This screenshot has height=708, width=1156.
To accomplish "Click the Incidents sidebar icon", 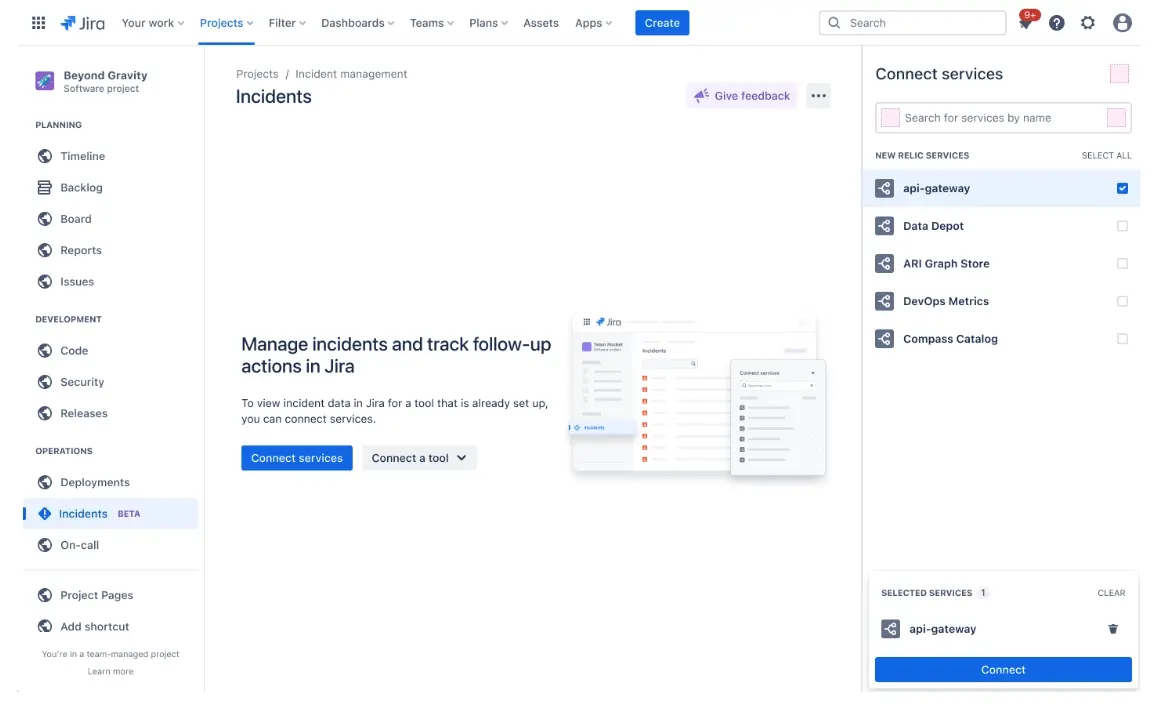I will coord(44,514).
